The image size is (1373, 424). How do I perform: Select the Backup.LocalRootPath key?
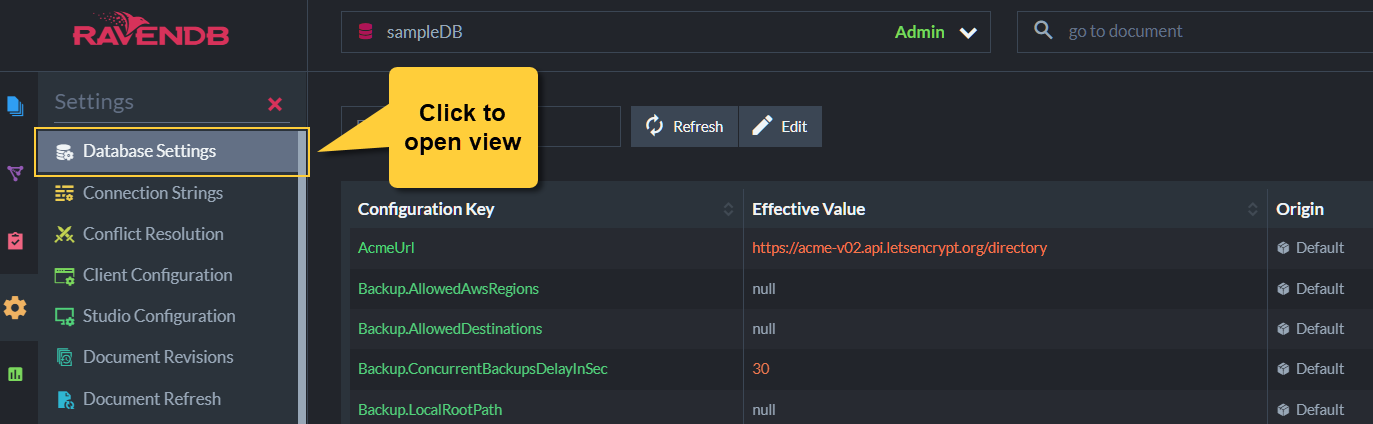pos(430,410)
